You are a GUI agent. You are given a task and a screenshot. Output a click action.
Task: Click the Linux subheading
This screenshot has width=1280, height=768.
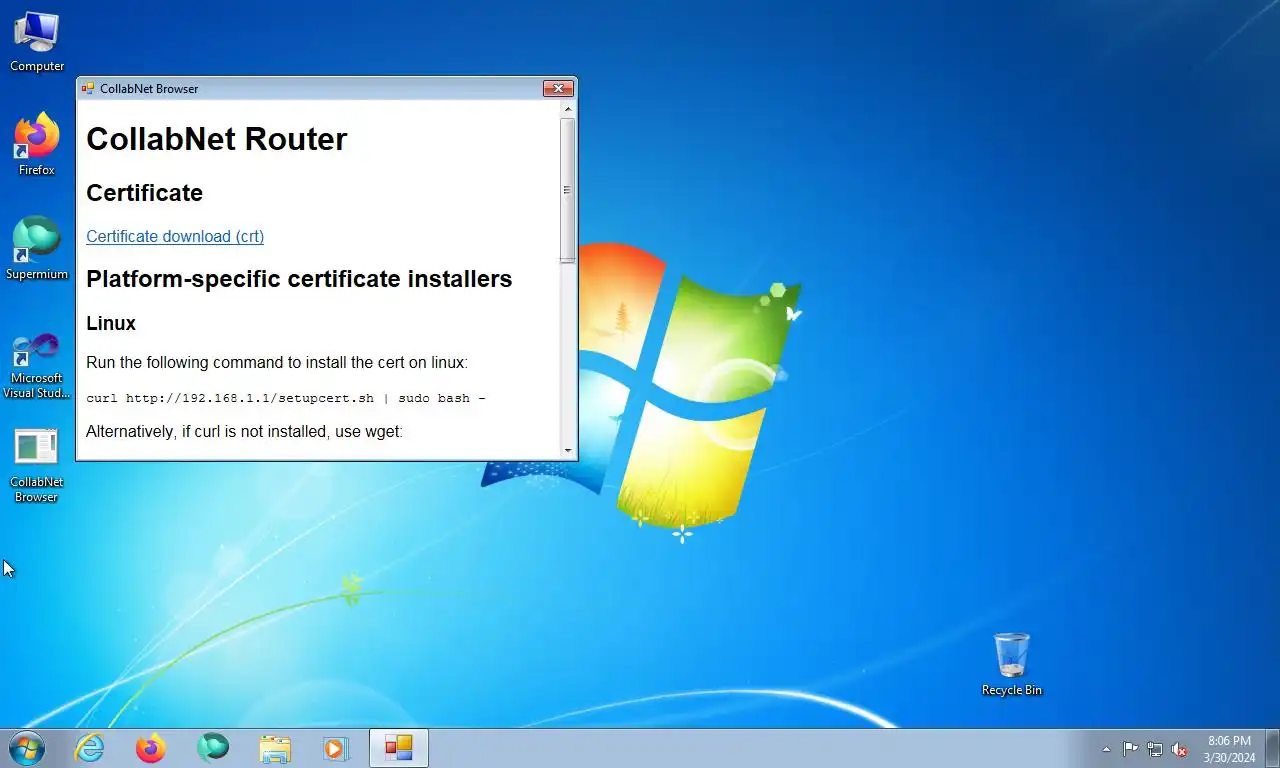point(111,323)
